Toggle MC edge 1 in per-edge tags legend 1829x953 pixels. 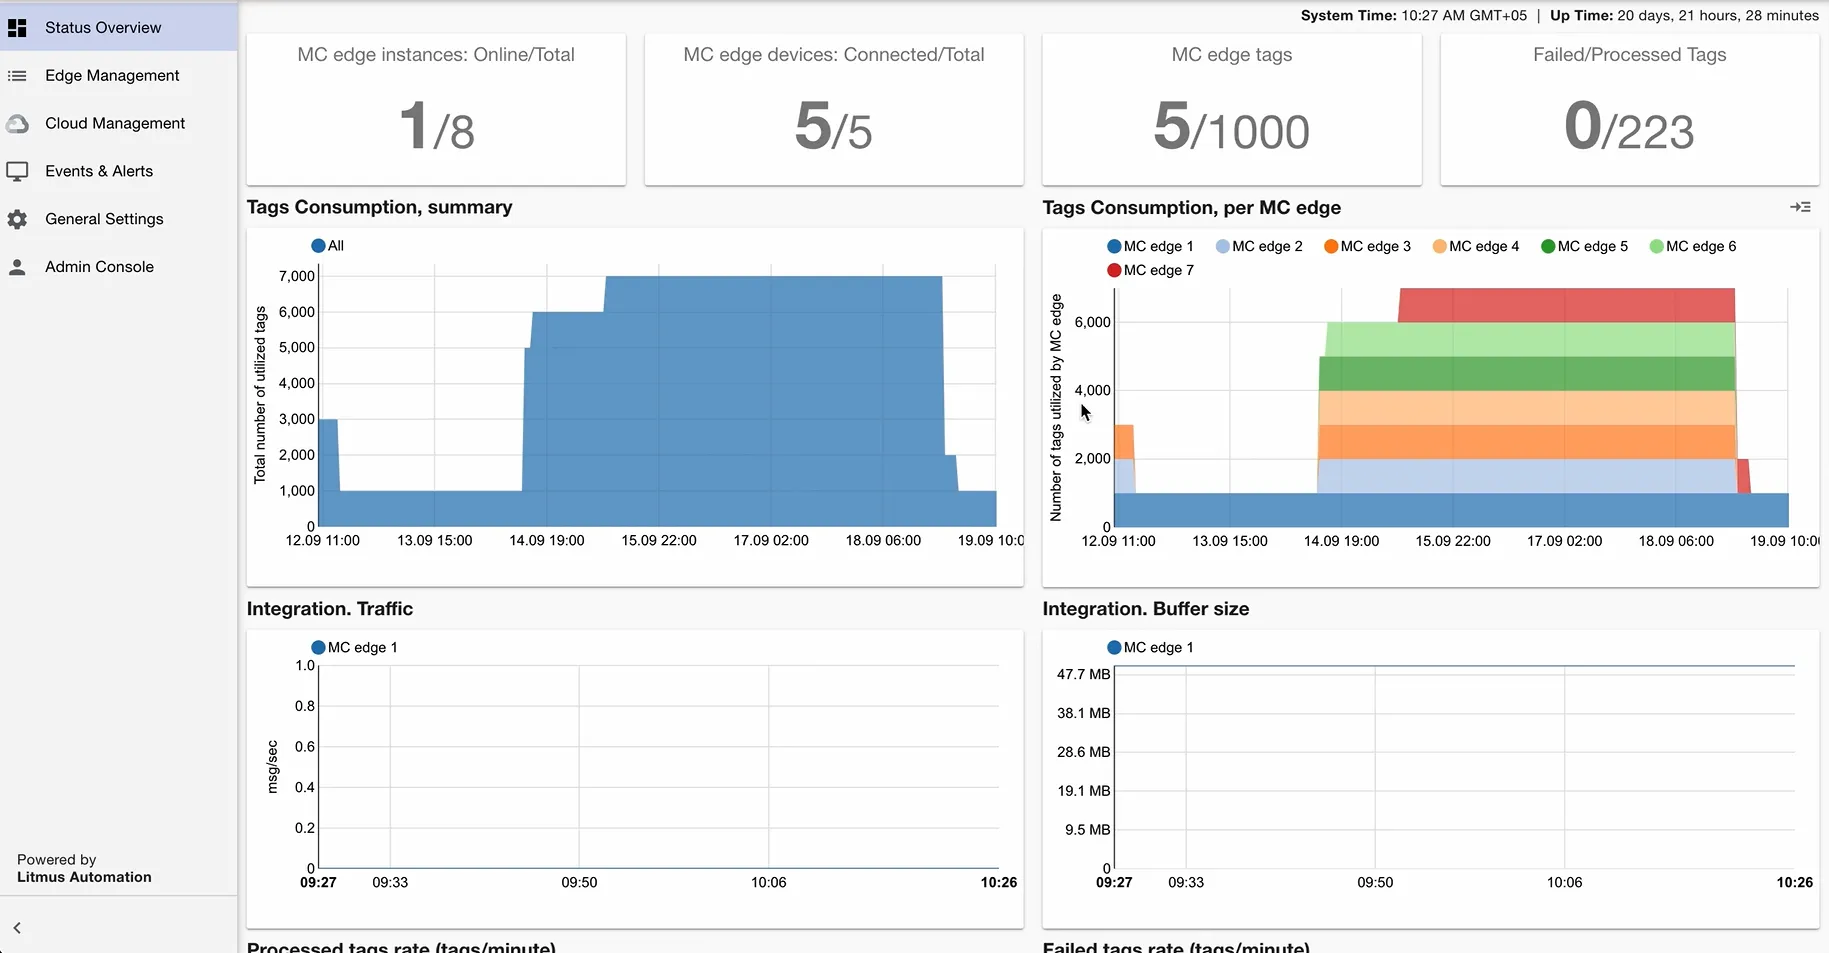(x=1150, y=246)
